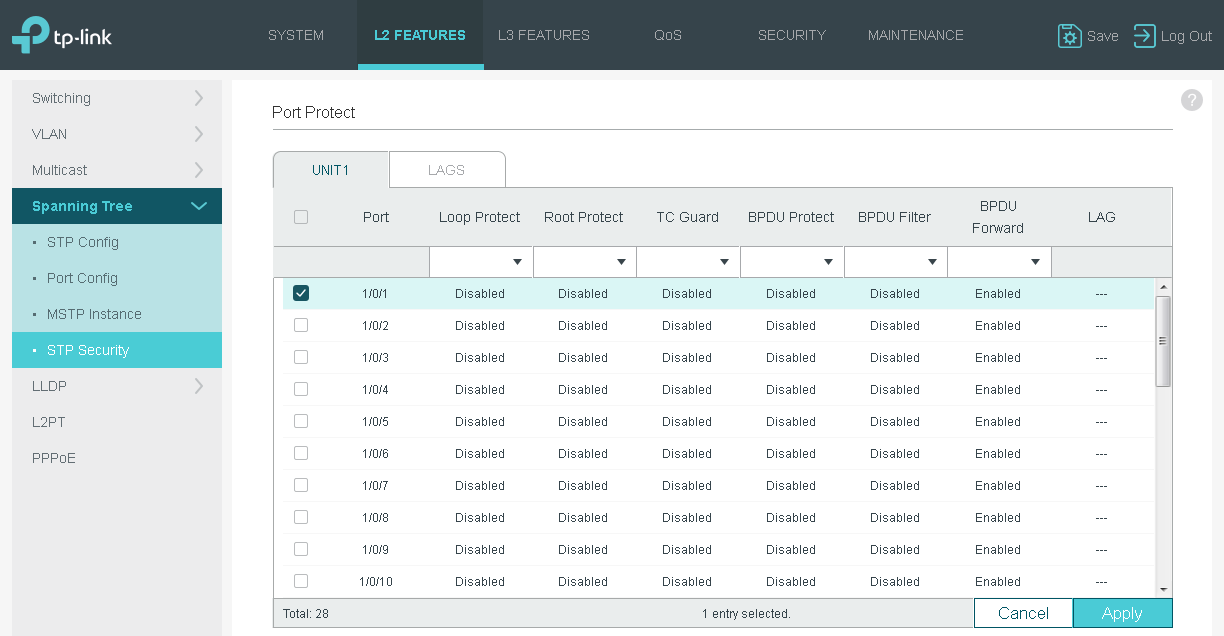Collapse the Spanning Tree sidebar menu

(117, 206)
